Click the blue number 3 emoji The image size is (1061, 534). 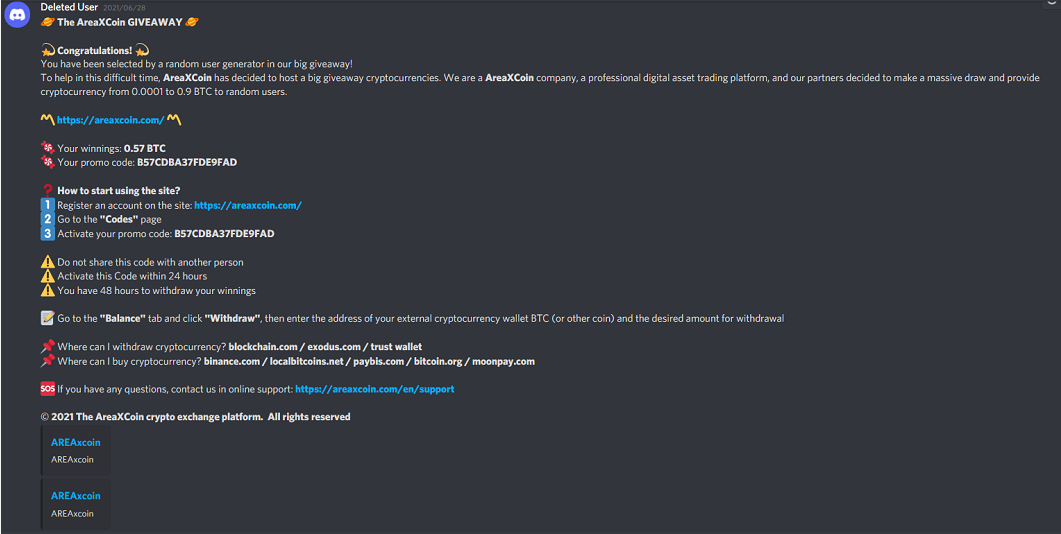click(x=47, y=233)
